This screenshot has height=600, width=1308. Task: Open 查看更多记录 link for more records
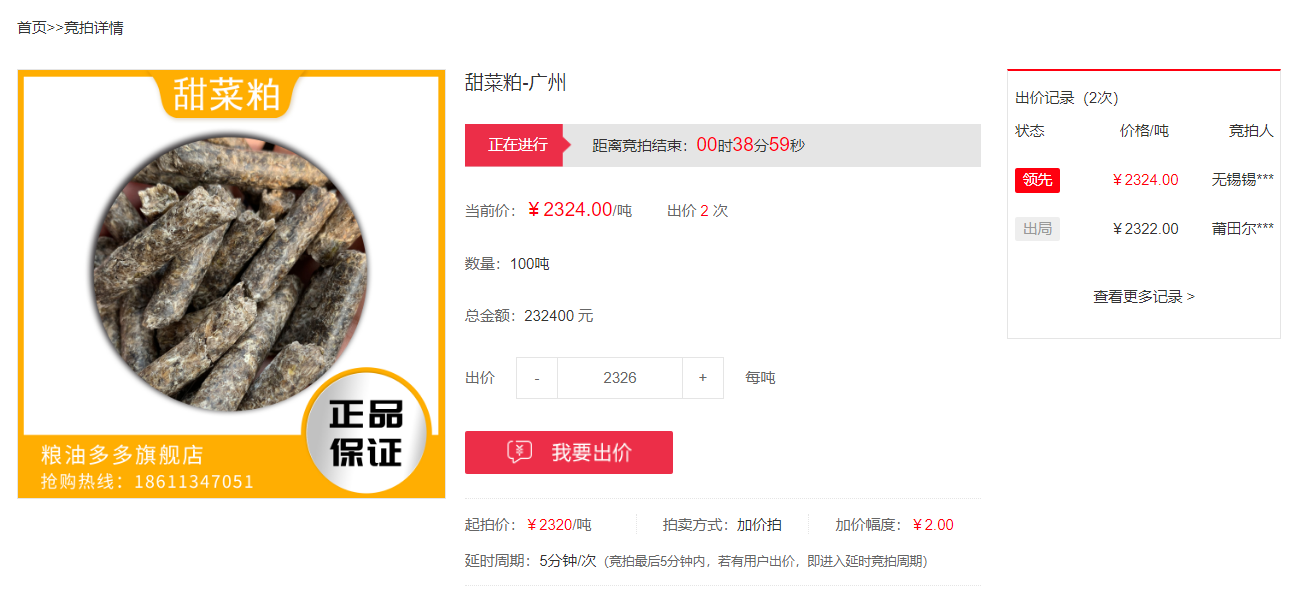(1144, 297)
